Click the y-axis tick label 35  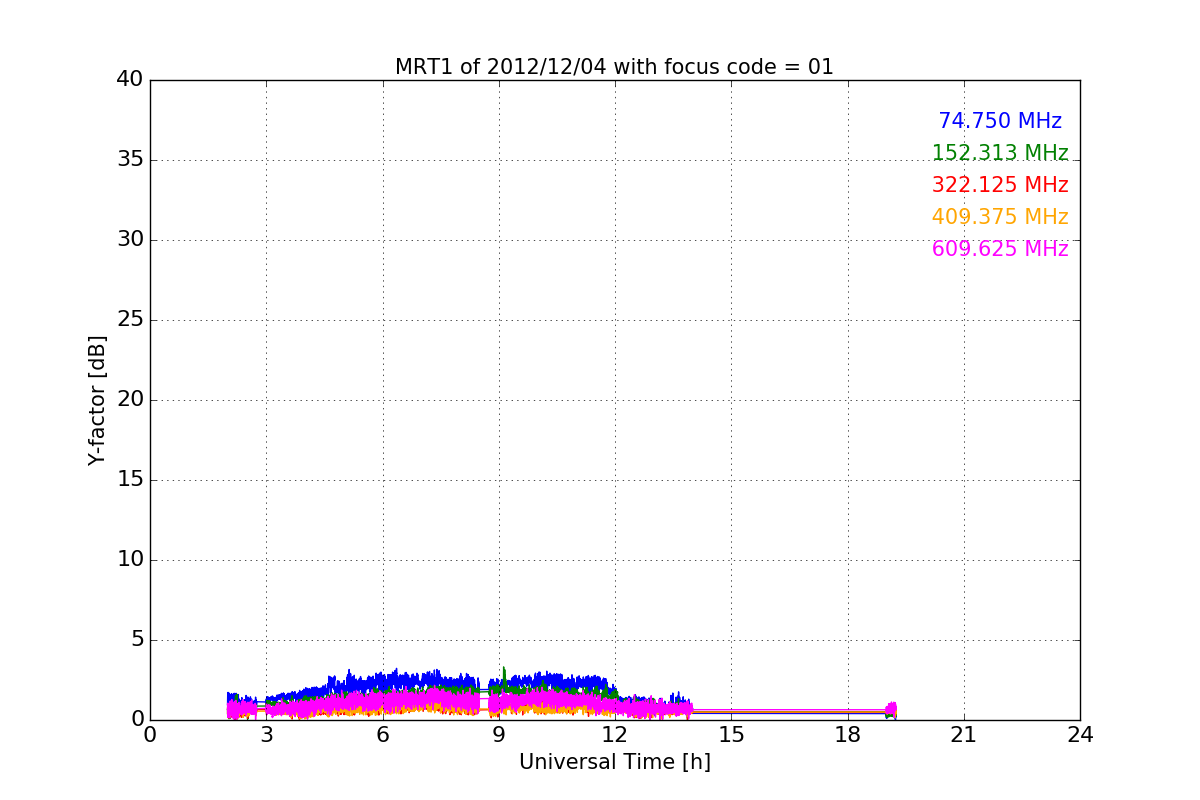point(130,160)
